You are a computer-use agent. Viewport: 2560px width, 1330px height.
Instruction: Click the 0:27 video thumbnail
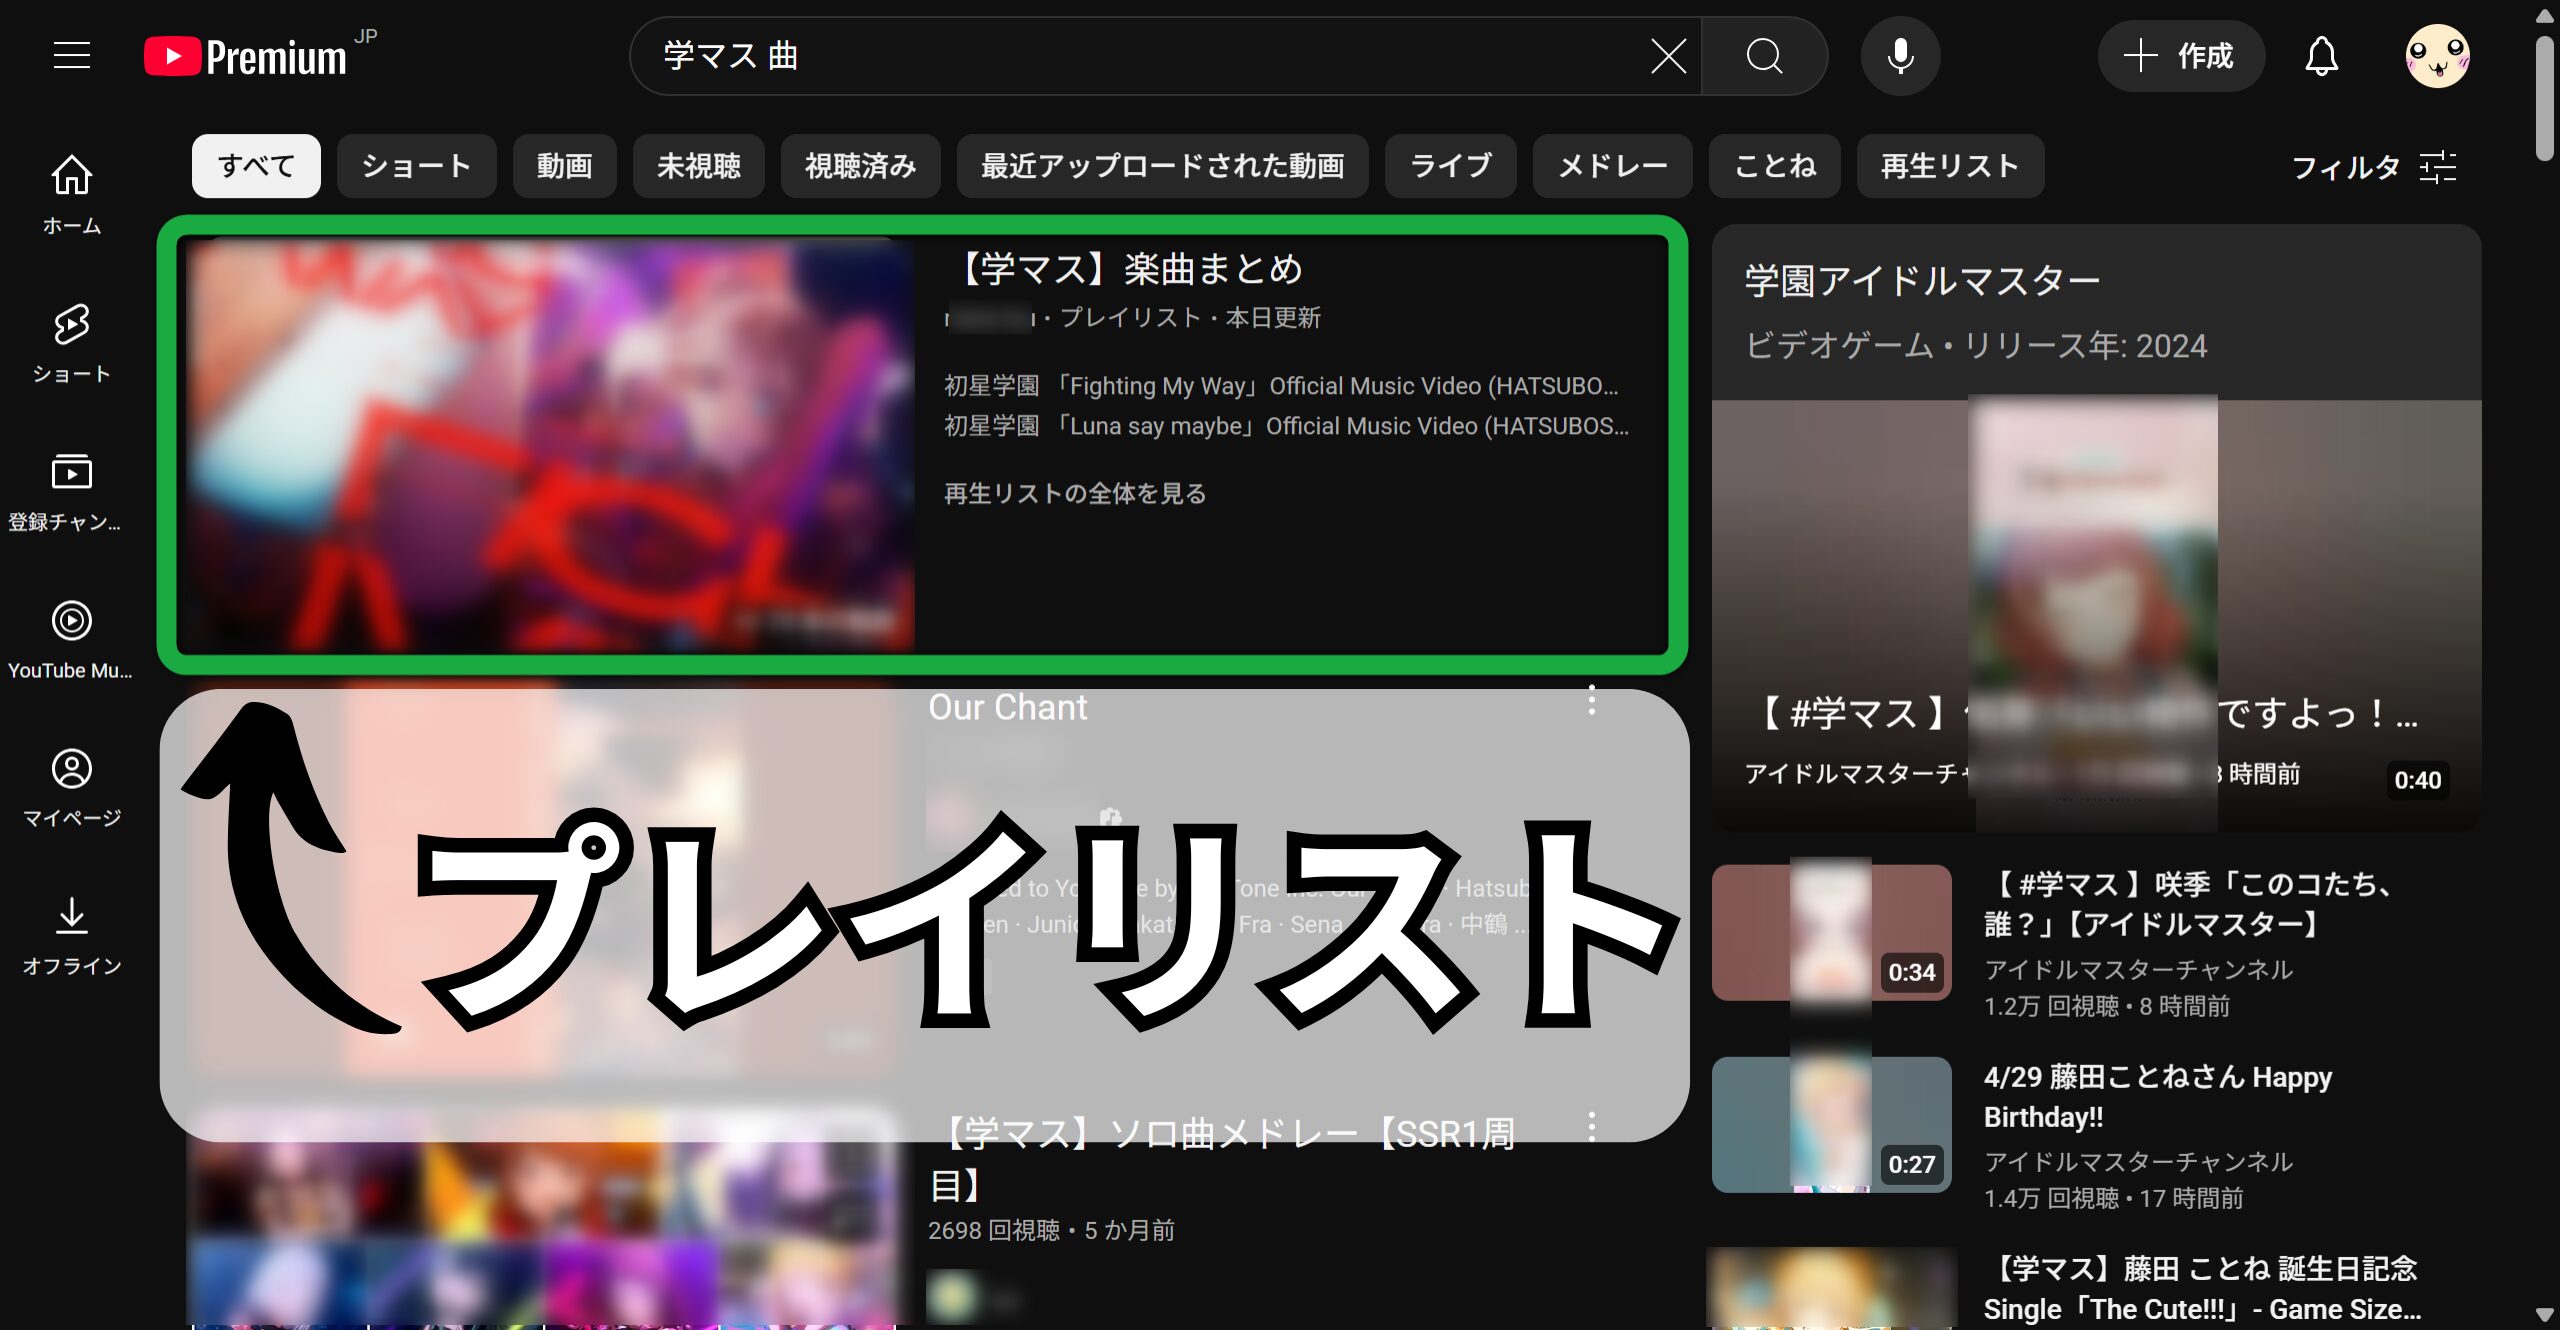point(1831,1124)
